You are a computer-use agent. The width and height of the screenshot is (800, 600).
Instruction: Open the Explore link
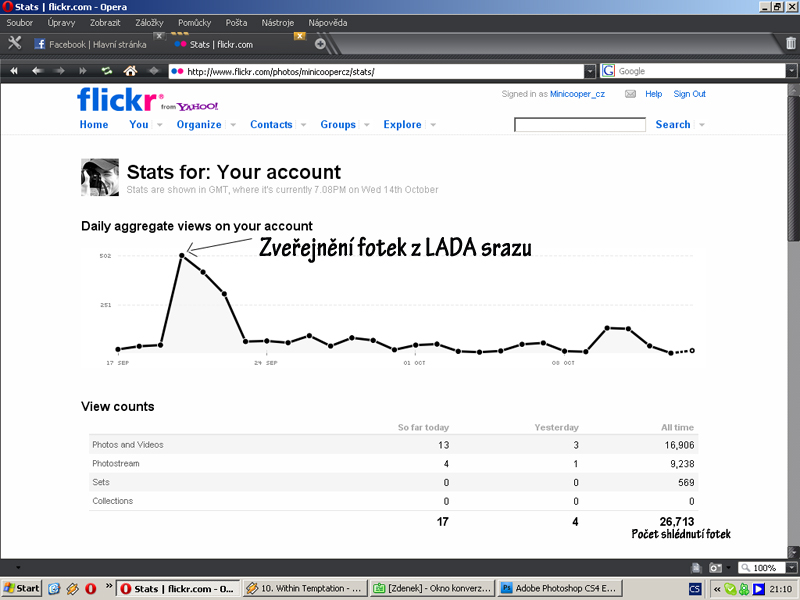point(402,125)
